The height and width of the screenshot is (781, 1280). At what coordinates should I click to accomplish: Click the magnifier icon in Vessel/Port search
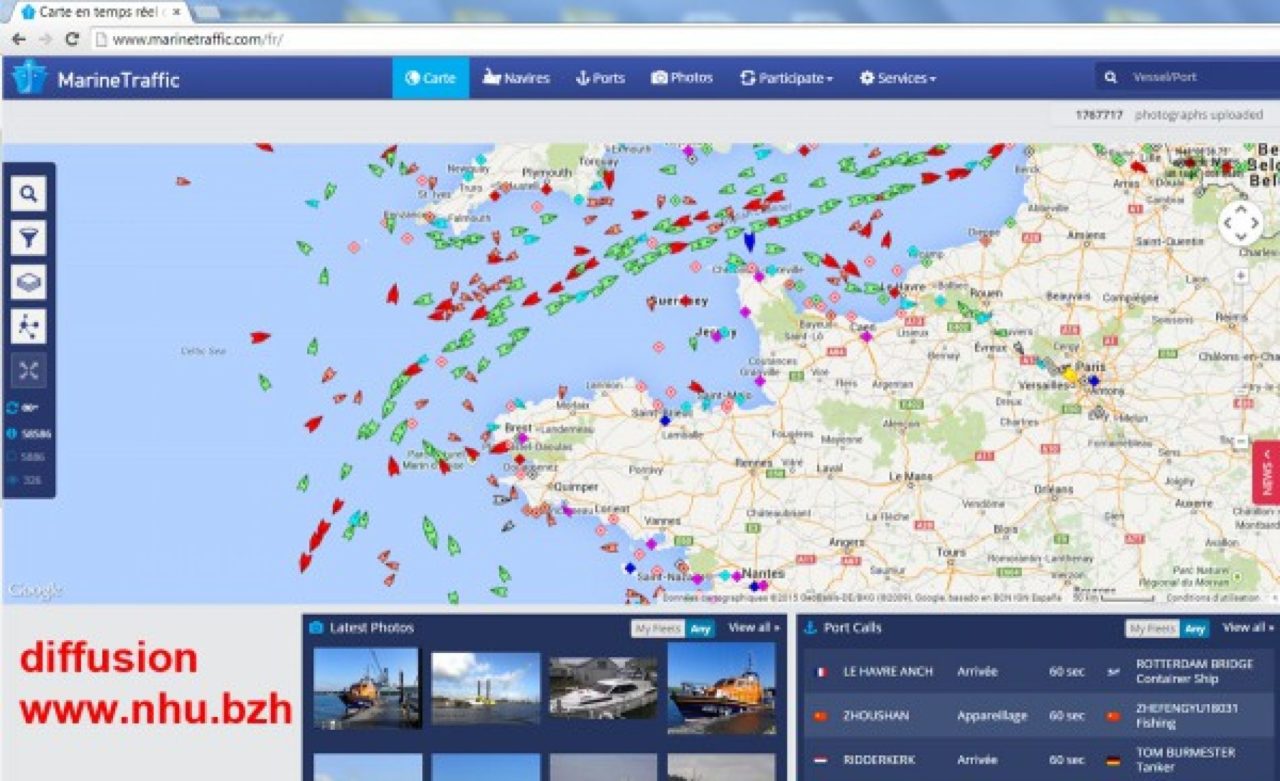(1111, 77)
